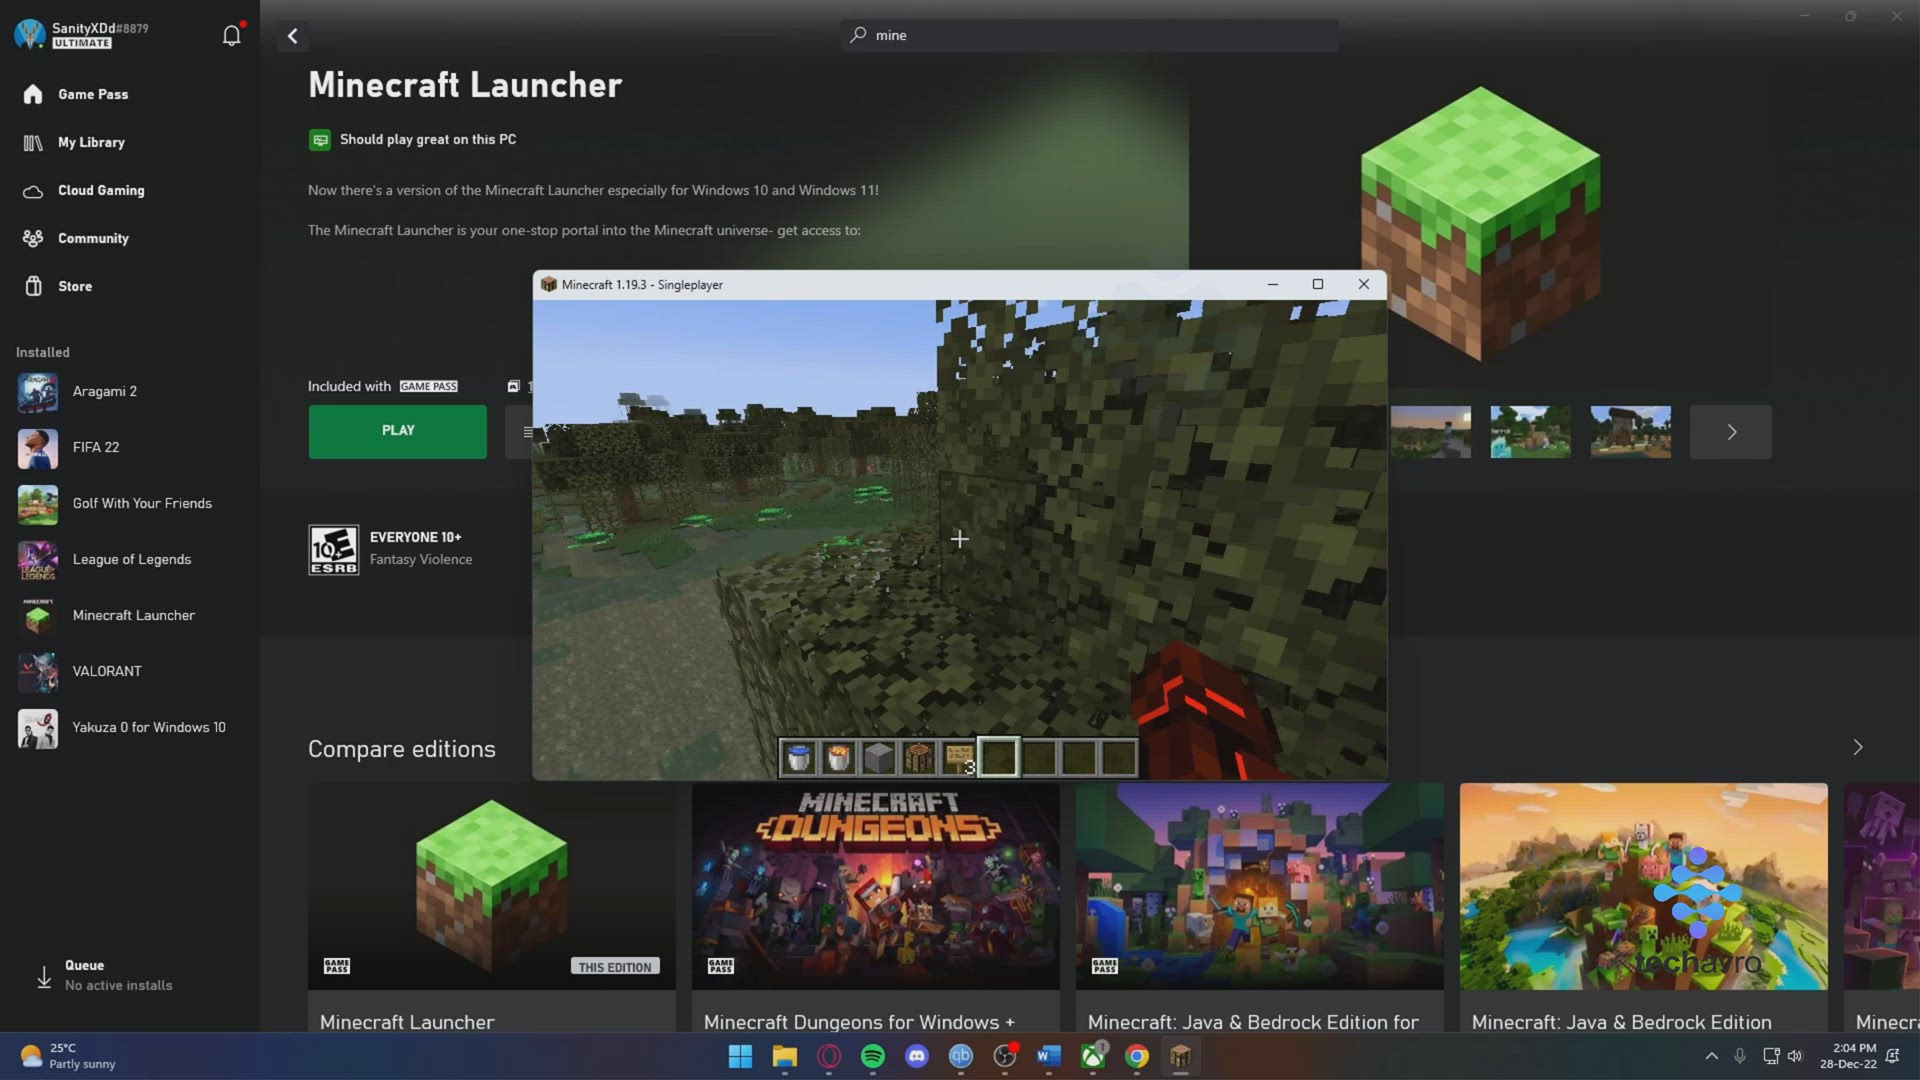Open the Store page
Viewport: 1920px width, 1080px height.
pos(74,286)
